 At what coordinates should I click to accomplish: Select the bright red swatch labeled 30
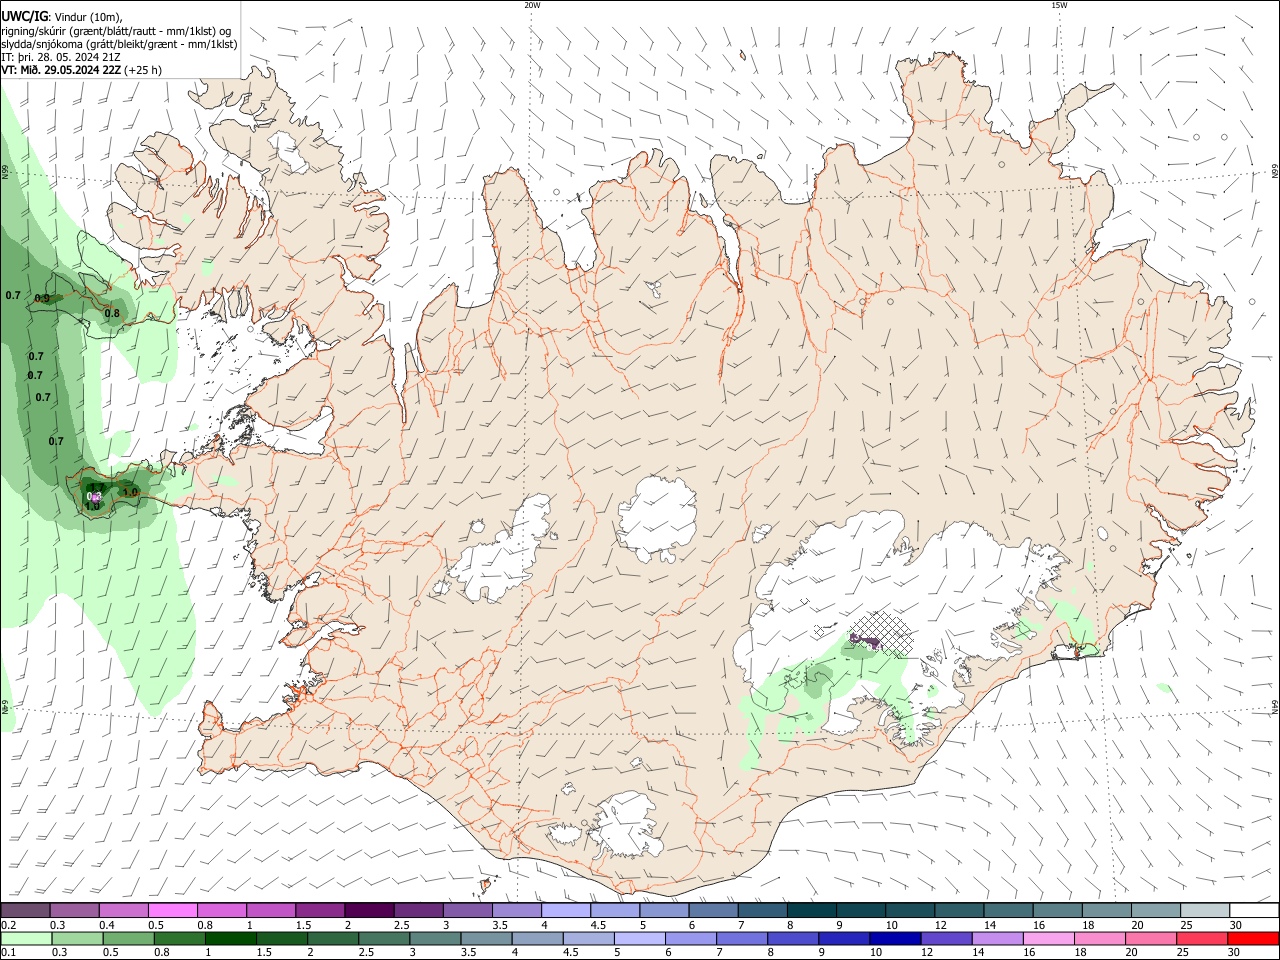tap(1252, 939)
